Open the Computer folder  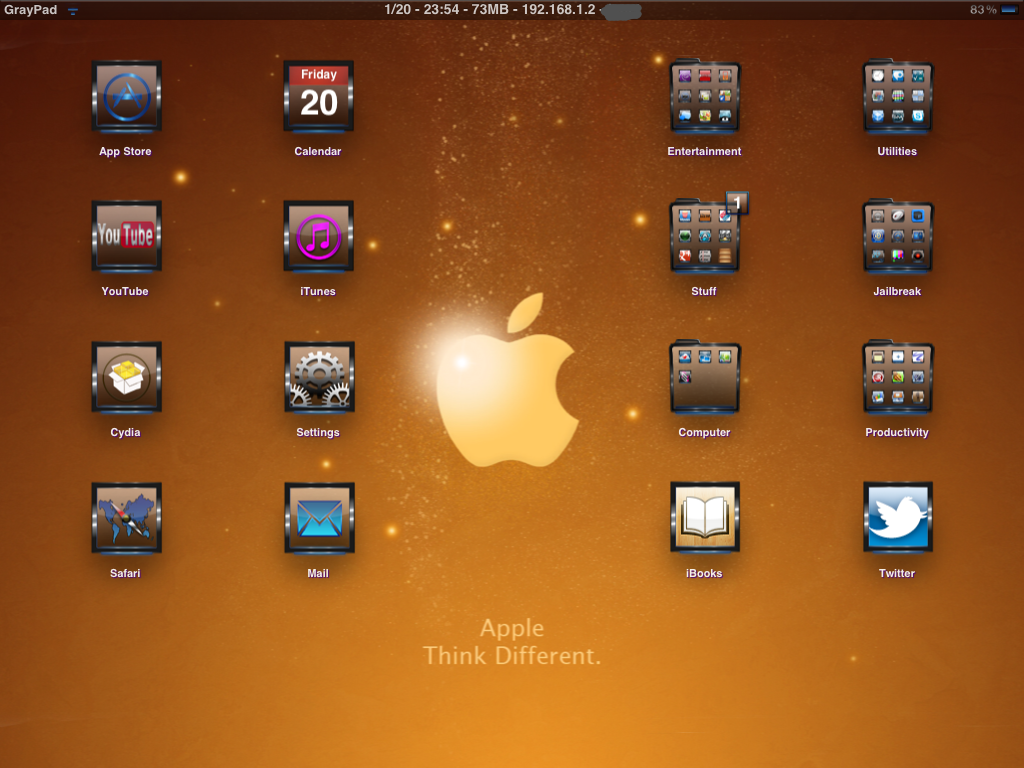(x=705, y=377)
